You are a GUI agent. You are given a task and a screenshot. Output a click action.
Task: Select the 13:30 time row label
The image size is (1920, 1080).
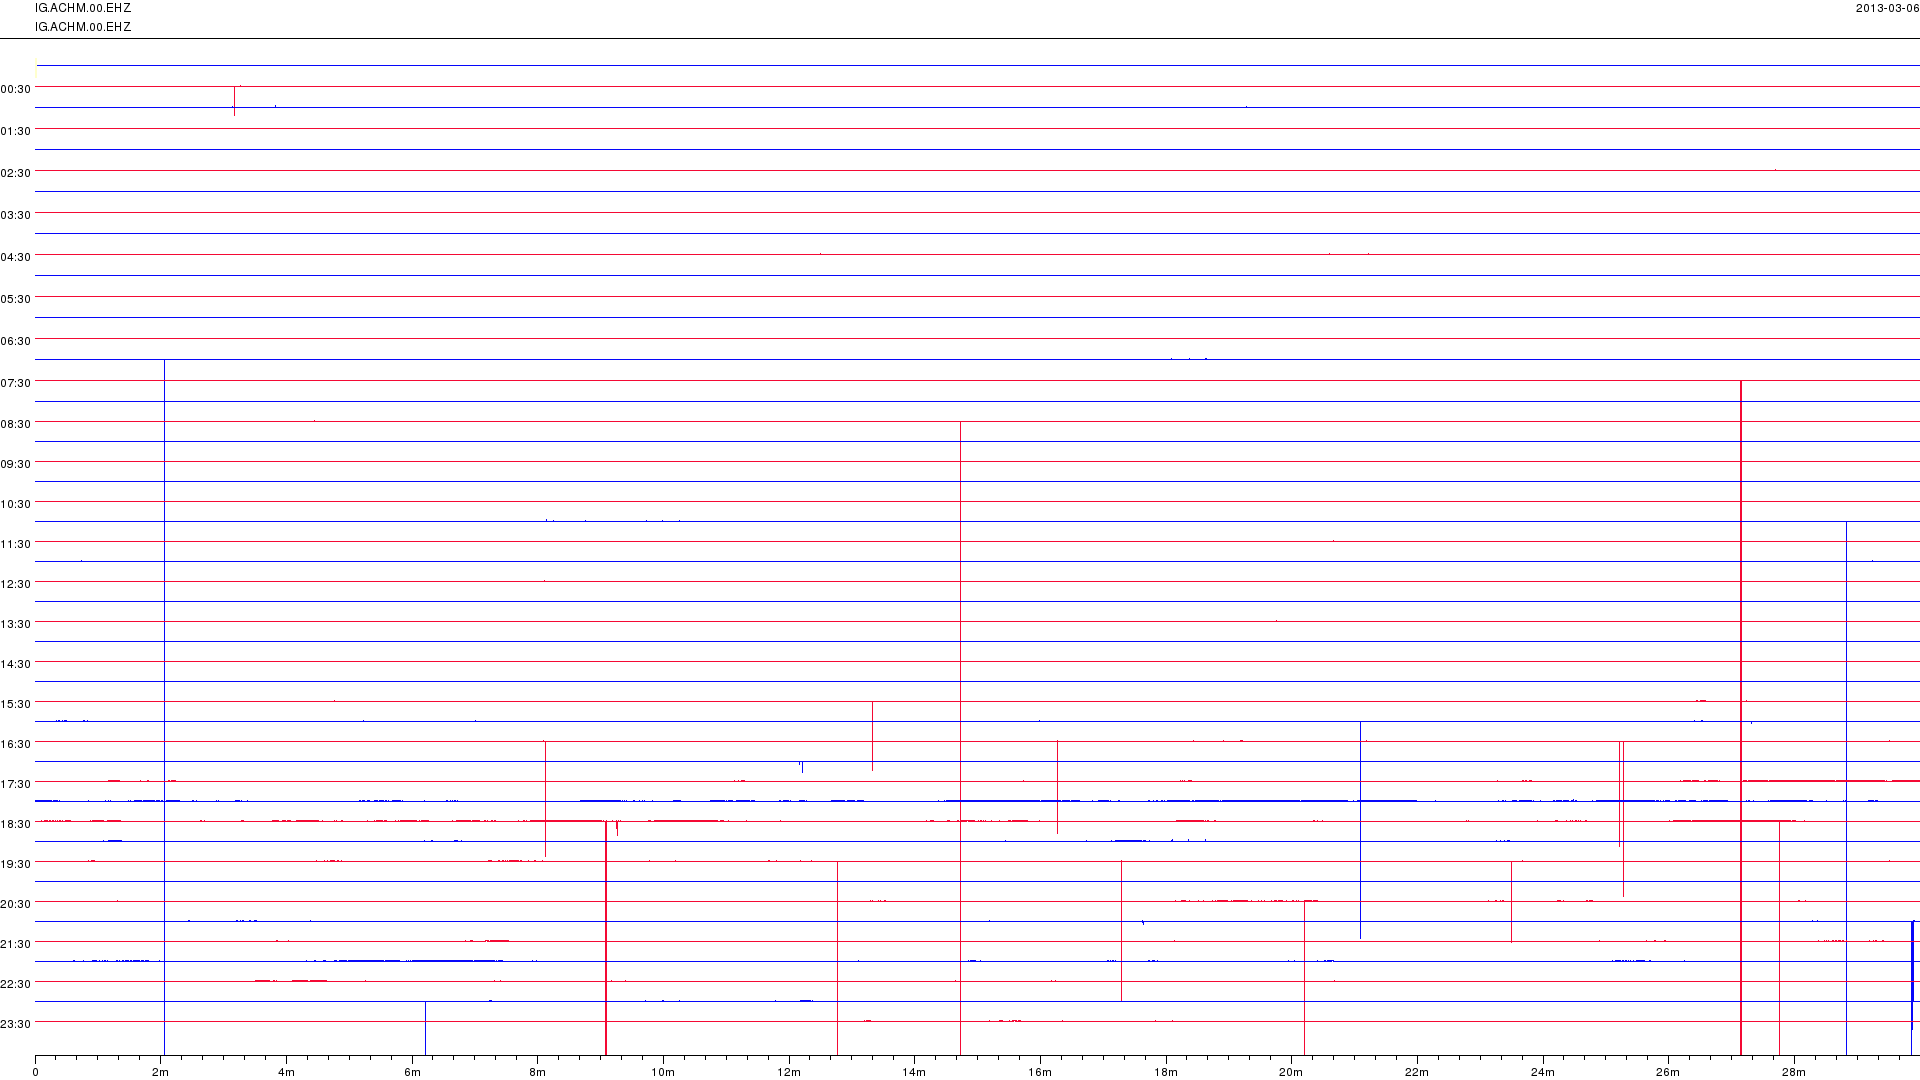tap(16, 624)
